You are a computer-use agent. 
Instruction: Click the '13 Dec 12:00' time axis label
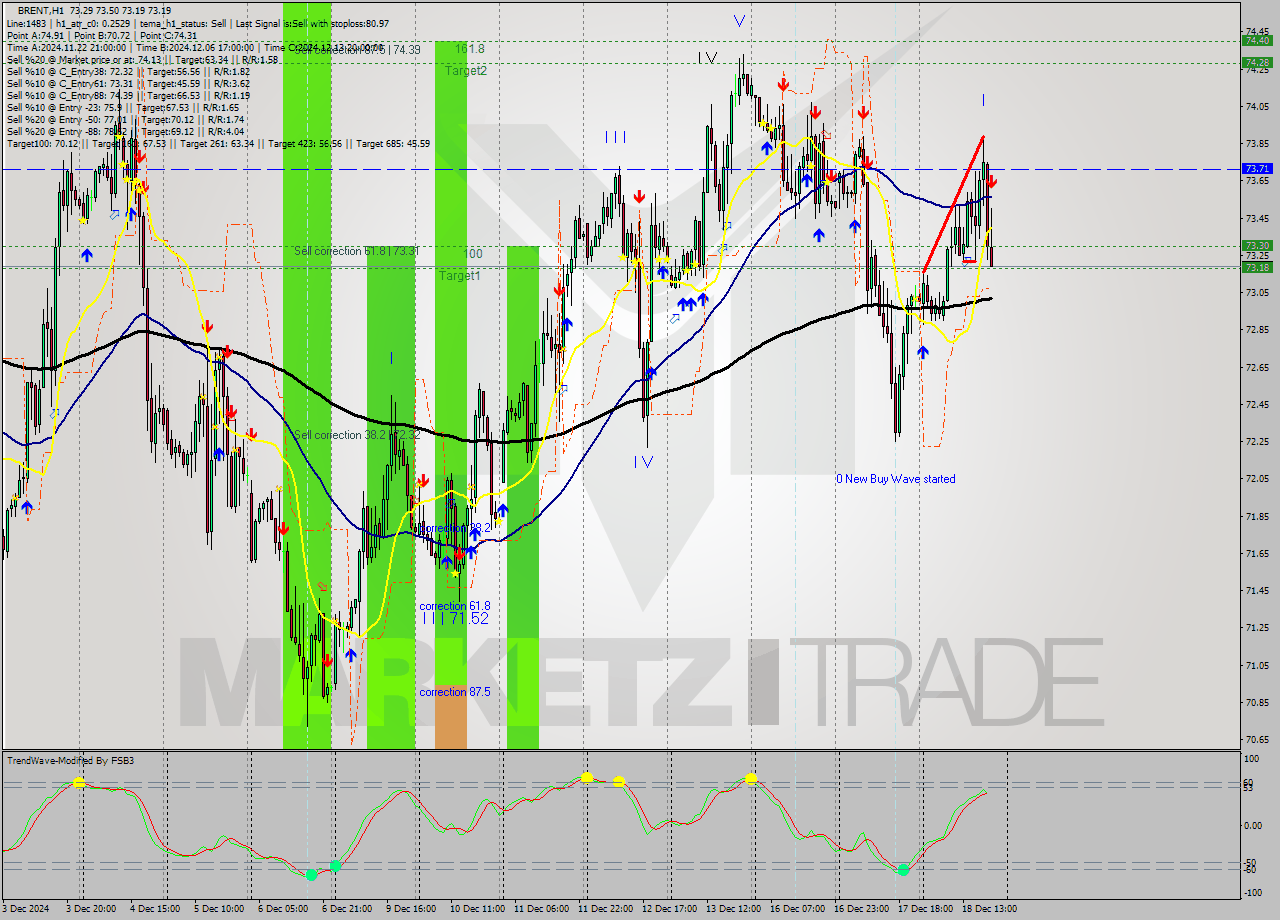(x=733, y=909)
